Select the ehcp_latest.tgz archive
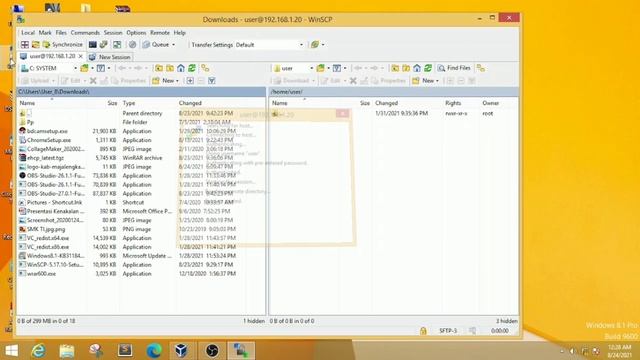This screenshot has height=360, width=640. pyautogui.click(x=45, y=158)
